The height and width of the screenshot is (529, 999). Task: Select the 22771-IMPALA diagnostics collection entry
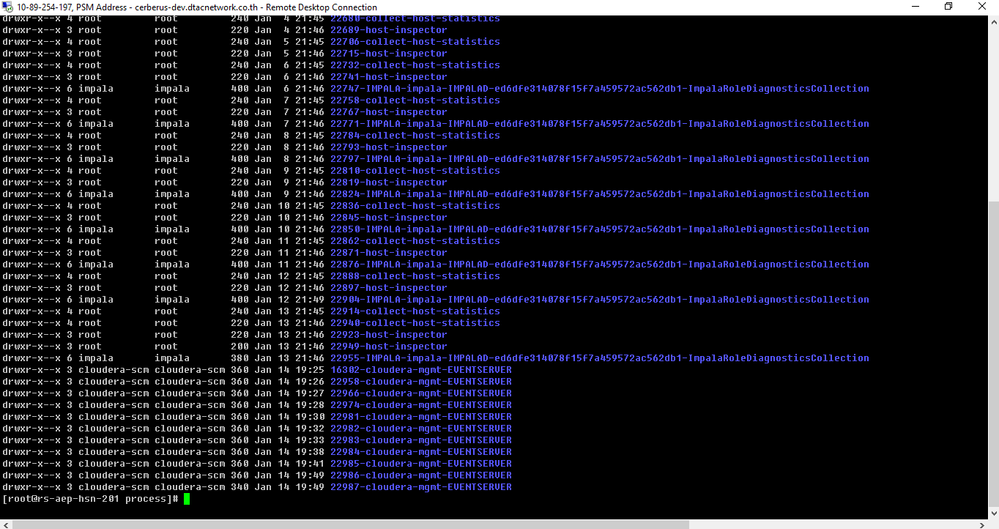pyautogui.click(x=600, y=124)
